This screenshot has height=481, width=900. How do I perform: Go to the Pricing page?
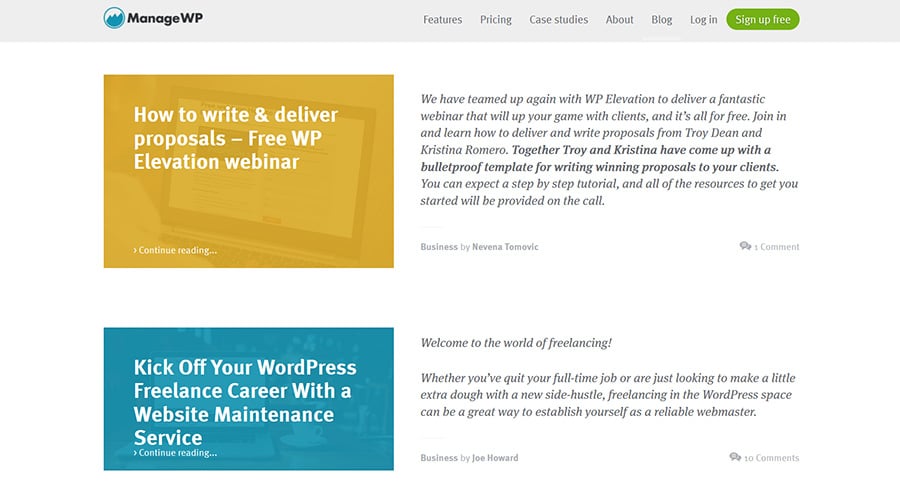495,20
